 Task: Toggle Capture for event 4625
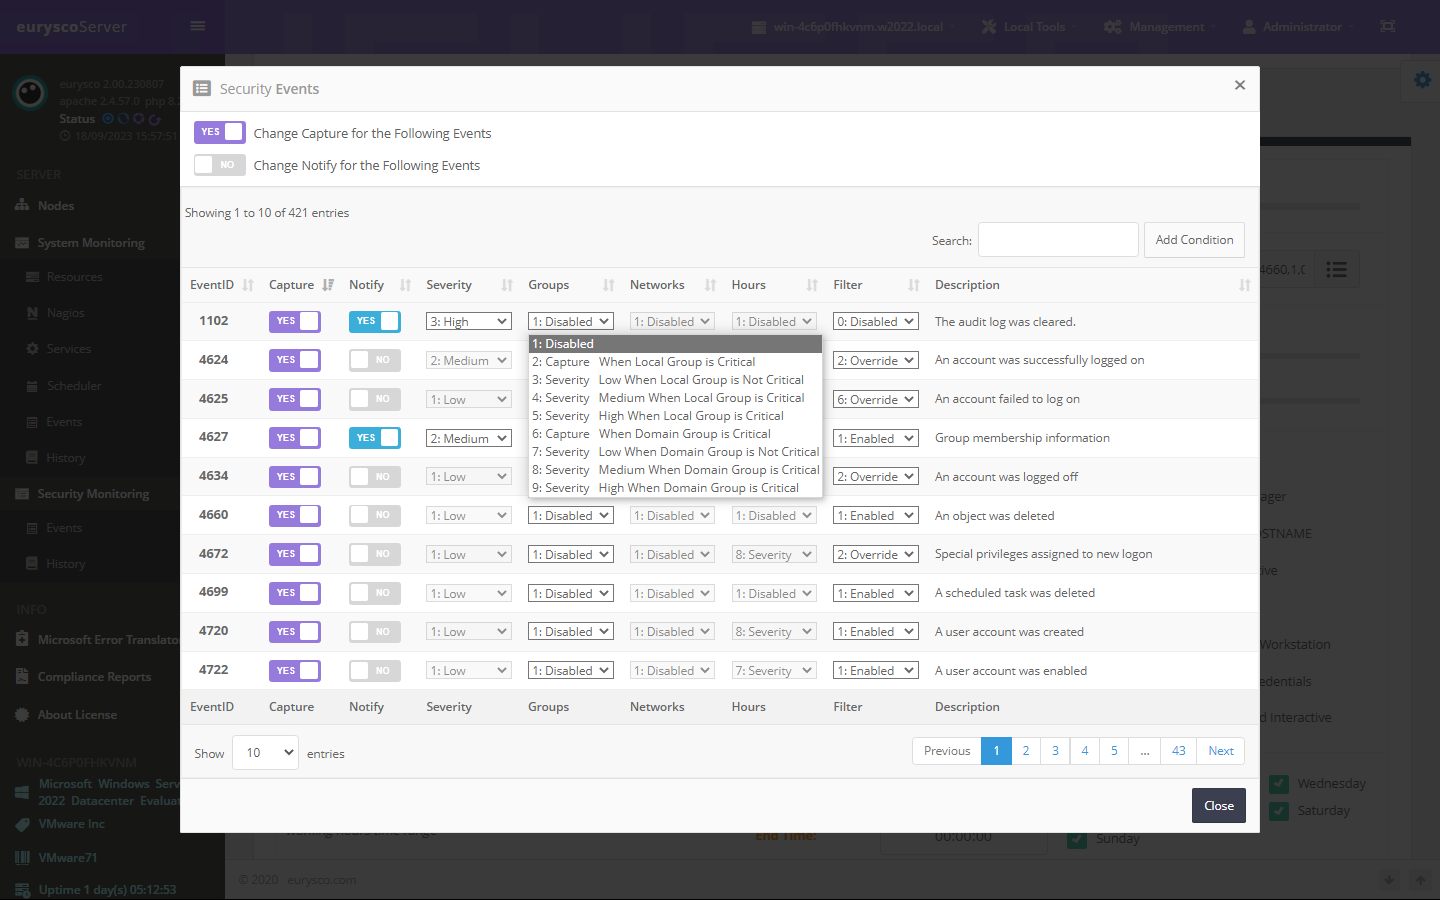point(295,399)
